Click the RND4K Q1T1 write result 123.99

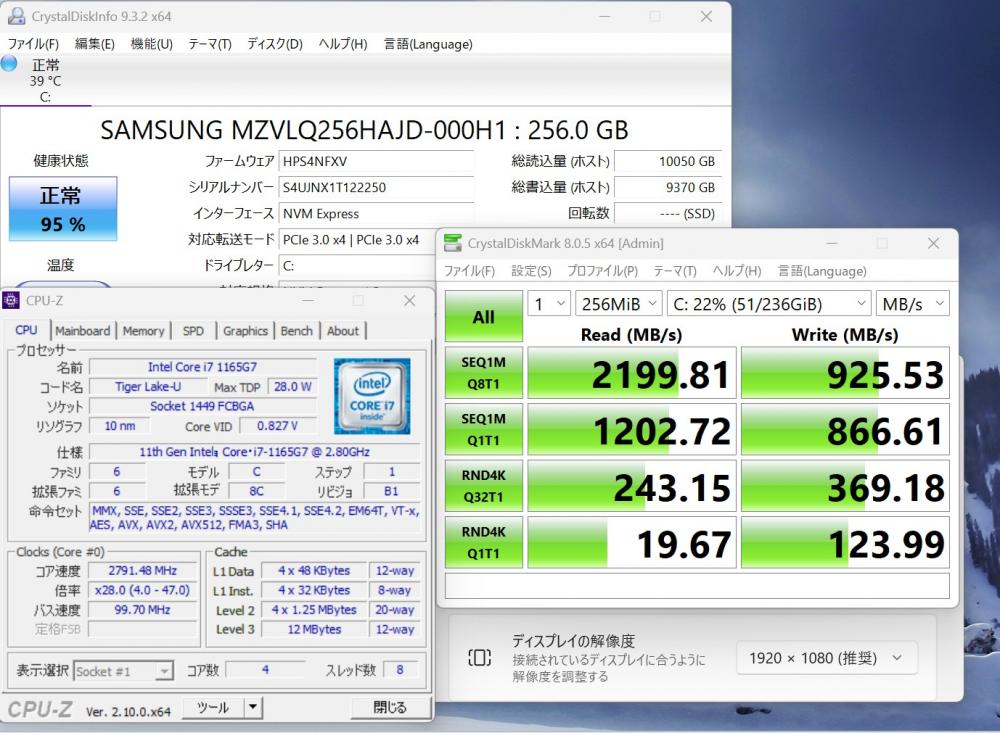[x=846, y=542]
